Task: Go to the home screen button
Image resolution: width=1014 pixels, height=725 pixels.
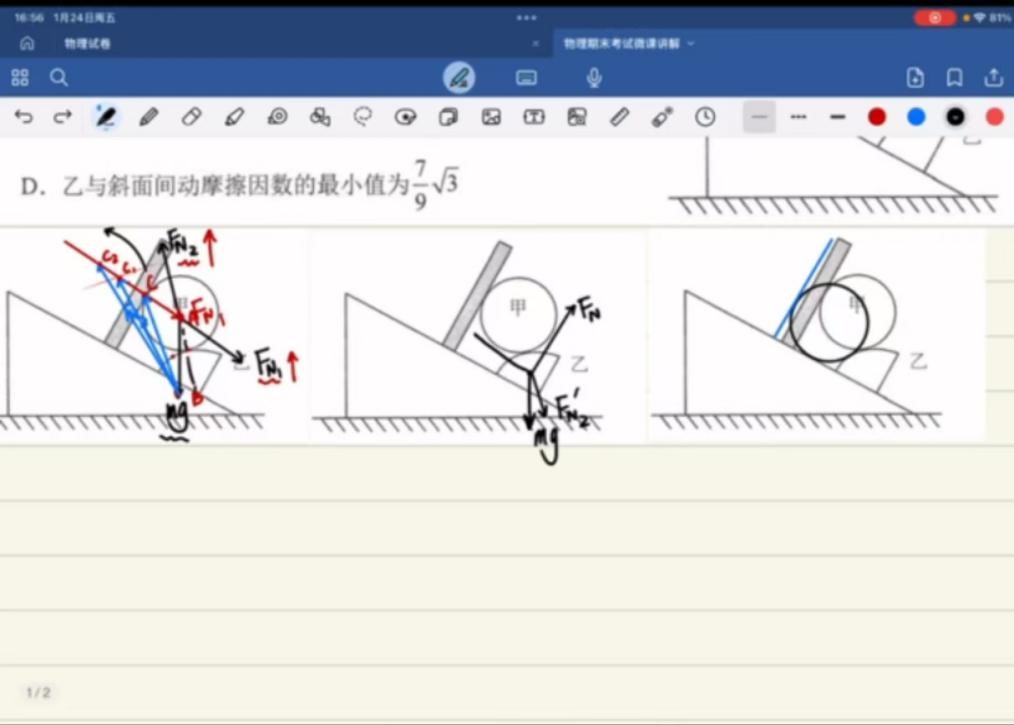Action: pyautogui.click(x=27, y=44)
